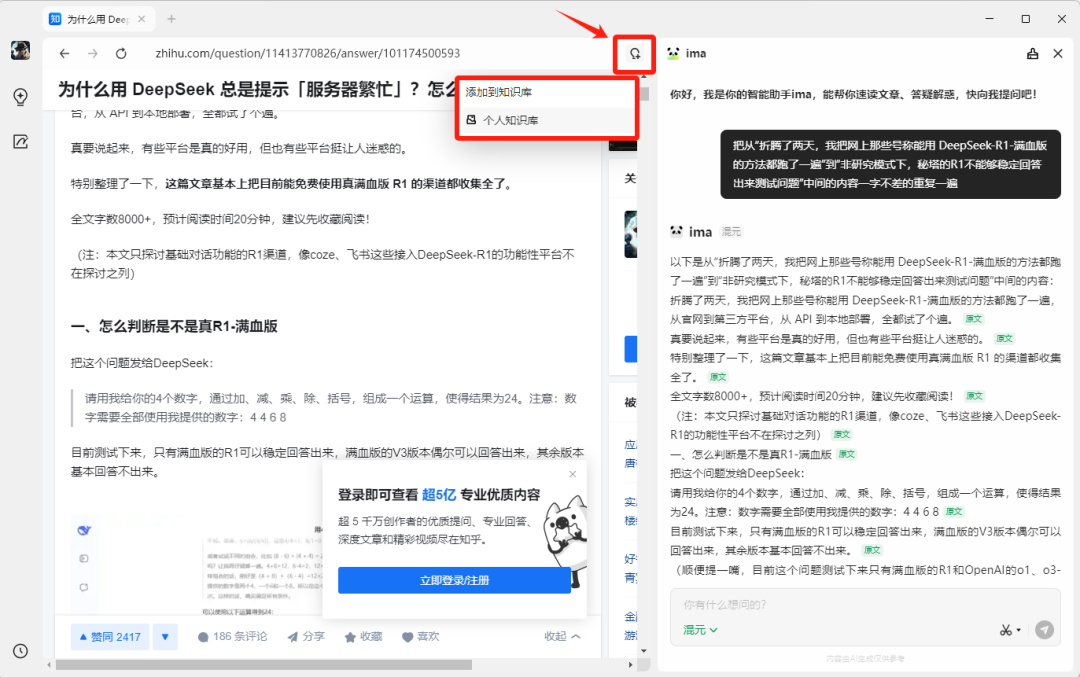Open the history clock icon in the sidebar
Screen dimensions: 1080x677
21,651
